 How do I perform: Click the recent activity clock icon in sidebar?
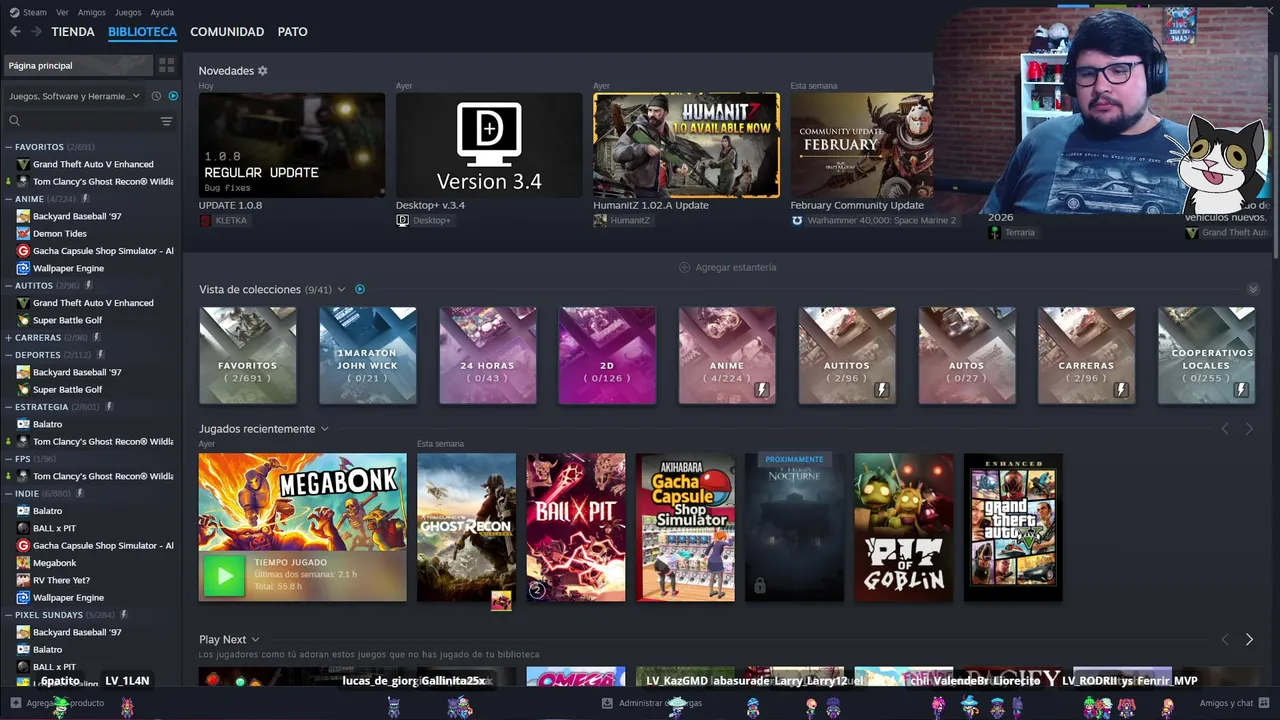click(x=156, y=96)
